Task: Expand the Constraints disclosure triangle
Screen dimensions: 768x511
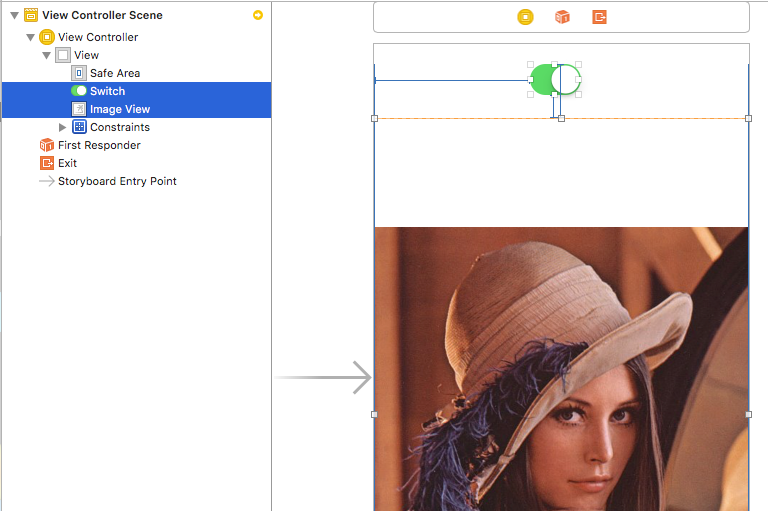Action: 62,127
